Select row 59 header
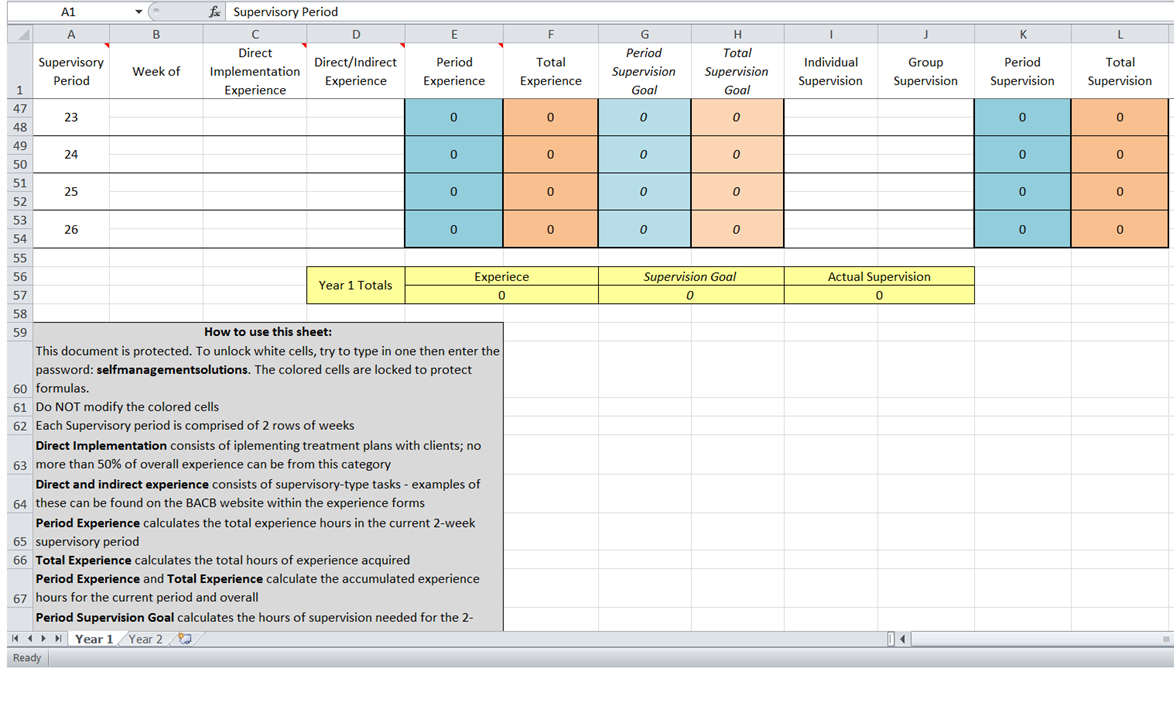 [x=20, y=332]
